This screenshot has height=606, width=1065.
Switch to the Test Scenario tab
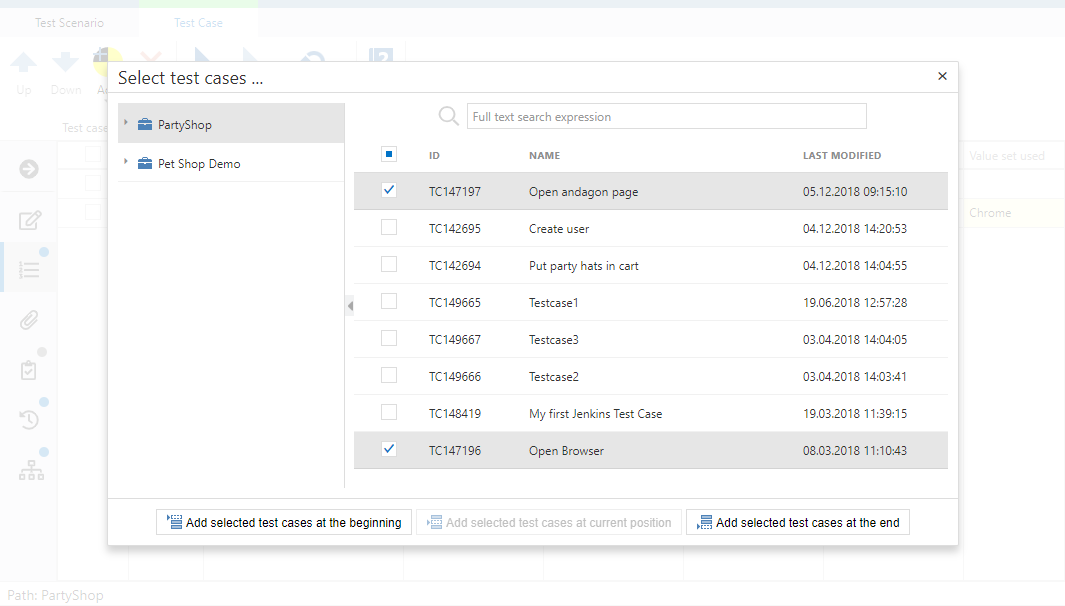(x=69, y=23)
